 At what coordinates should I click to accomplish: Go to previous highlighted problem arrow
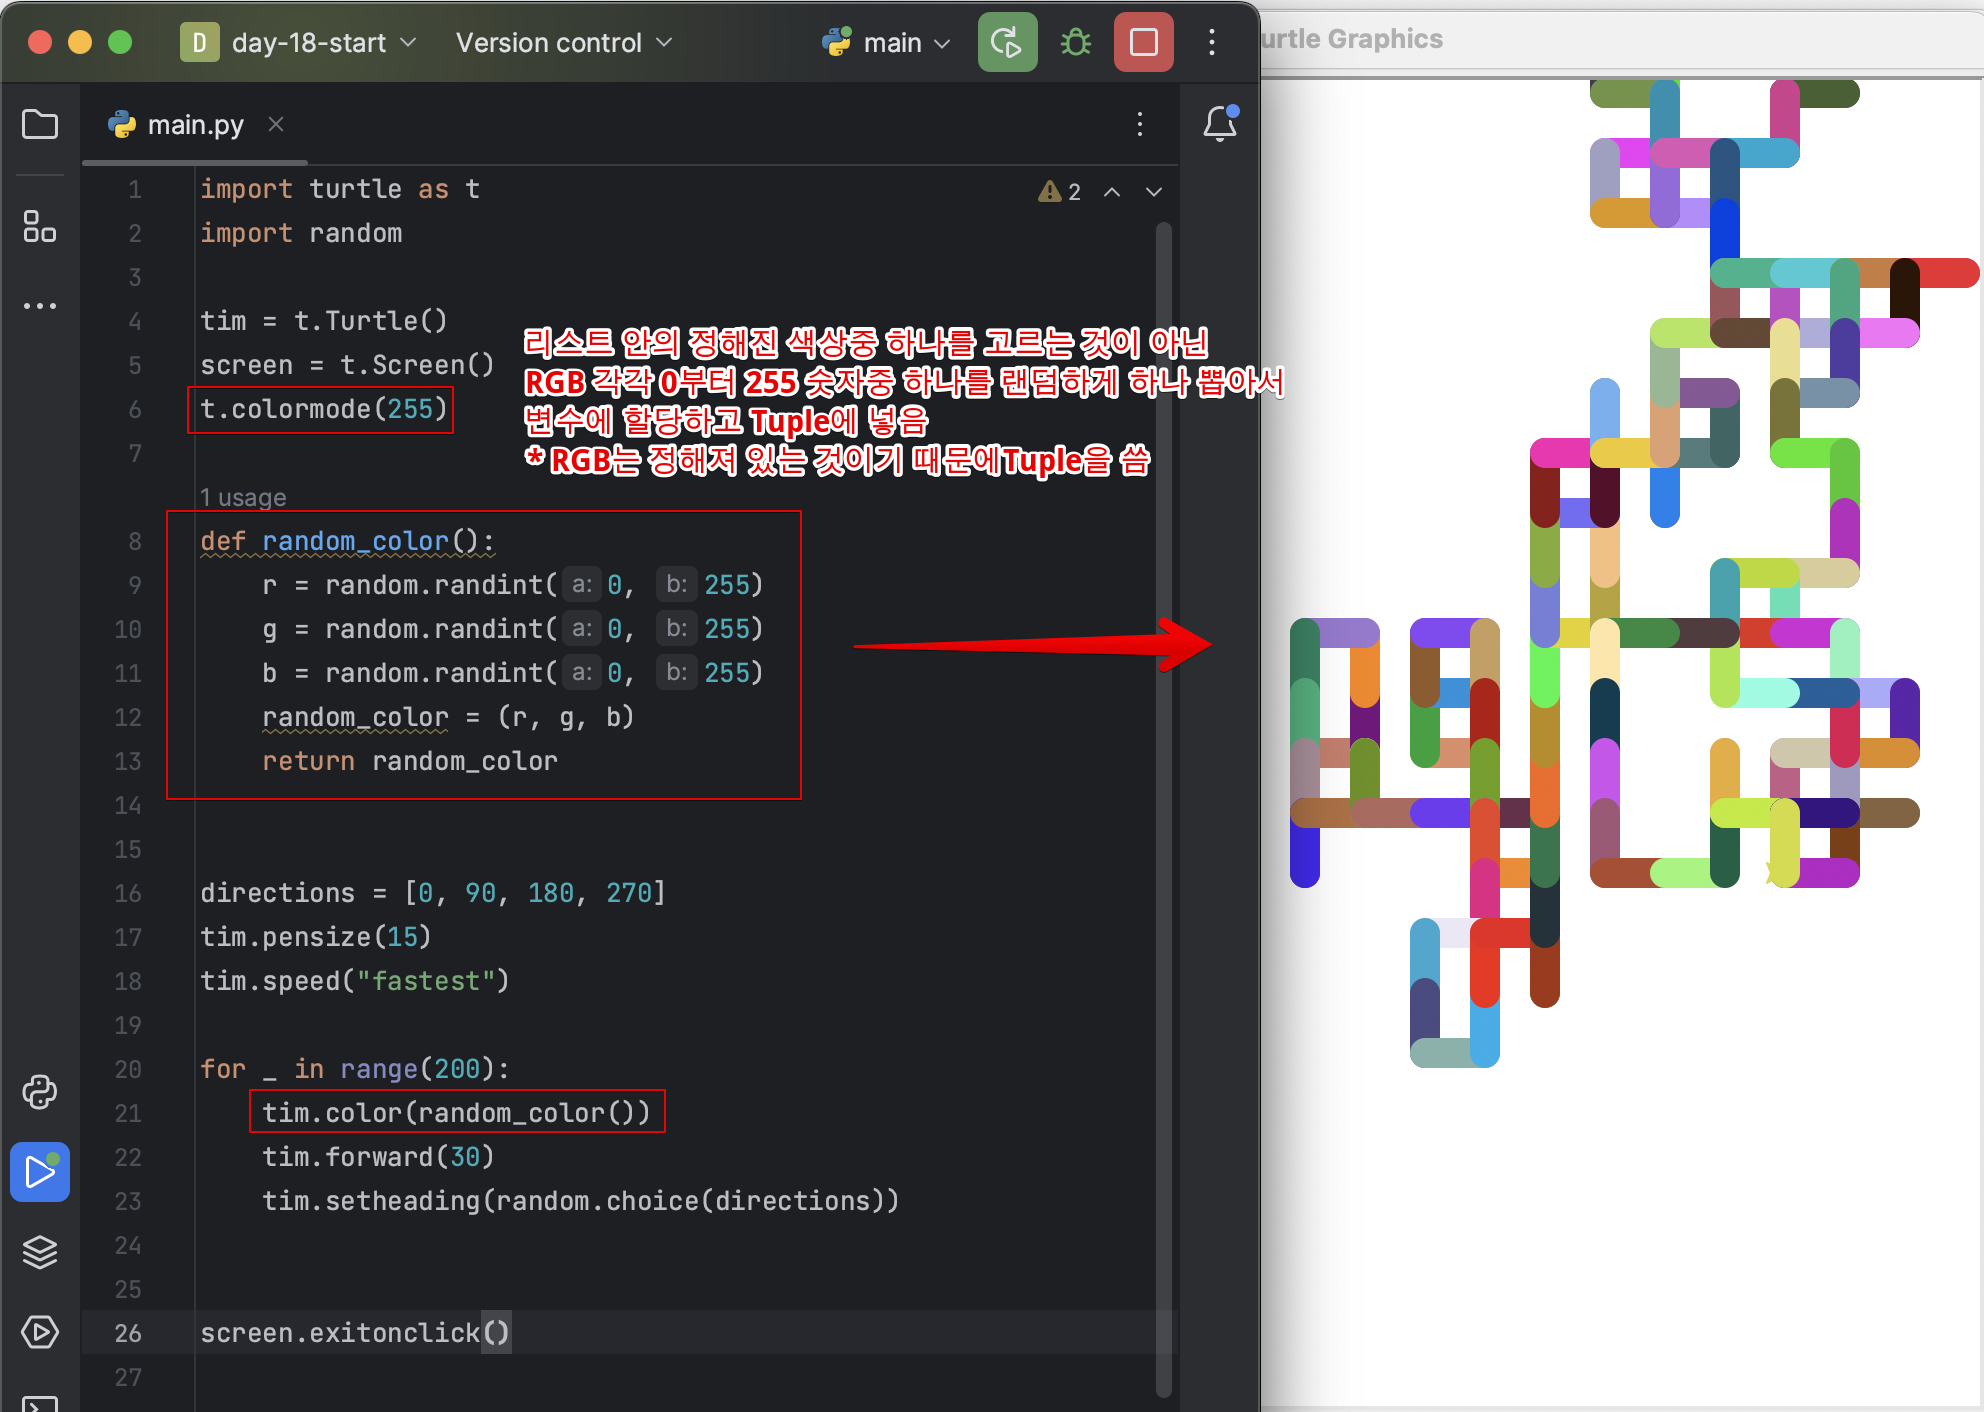click(x=1112, y=191)
